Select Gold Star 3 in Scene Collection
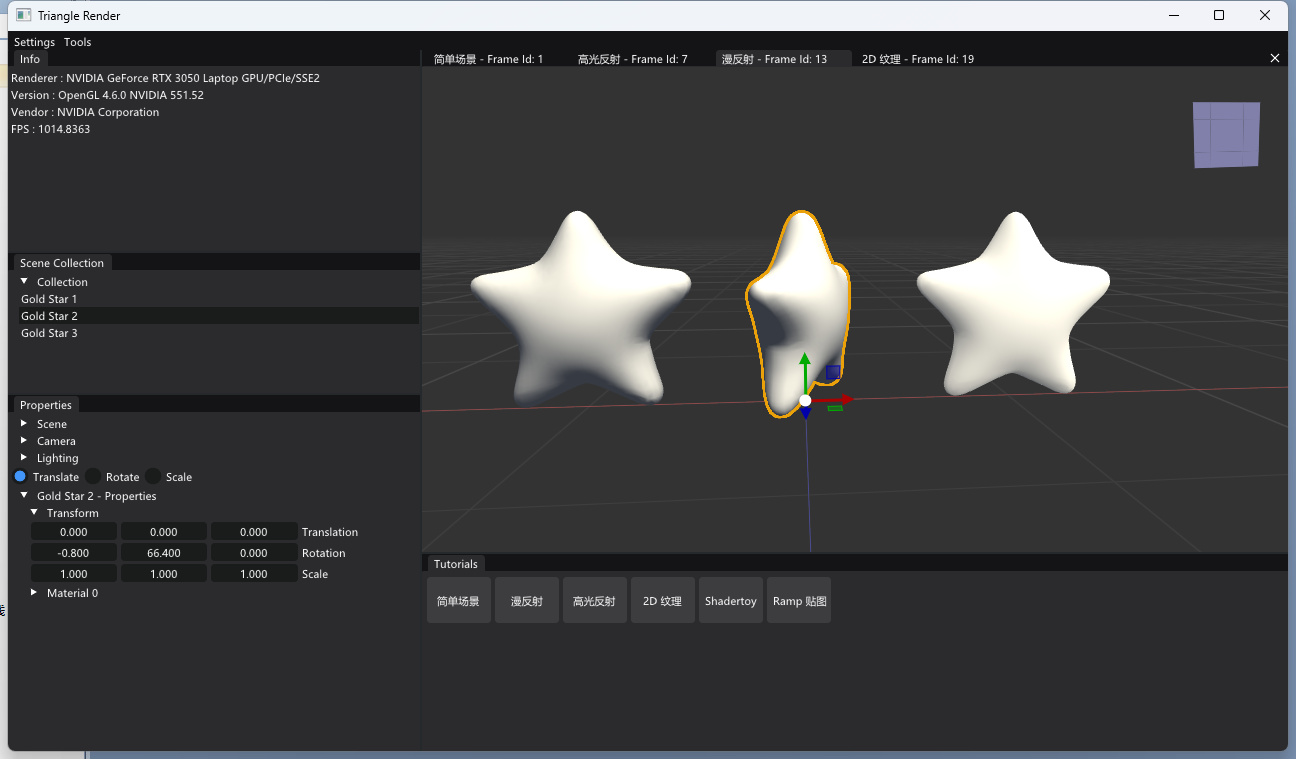 pyautogui.click(x=49, y=333)
